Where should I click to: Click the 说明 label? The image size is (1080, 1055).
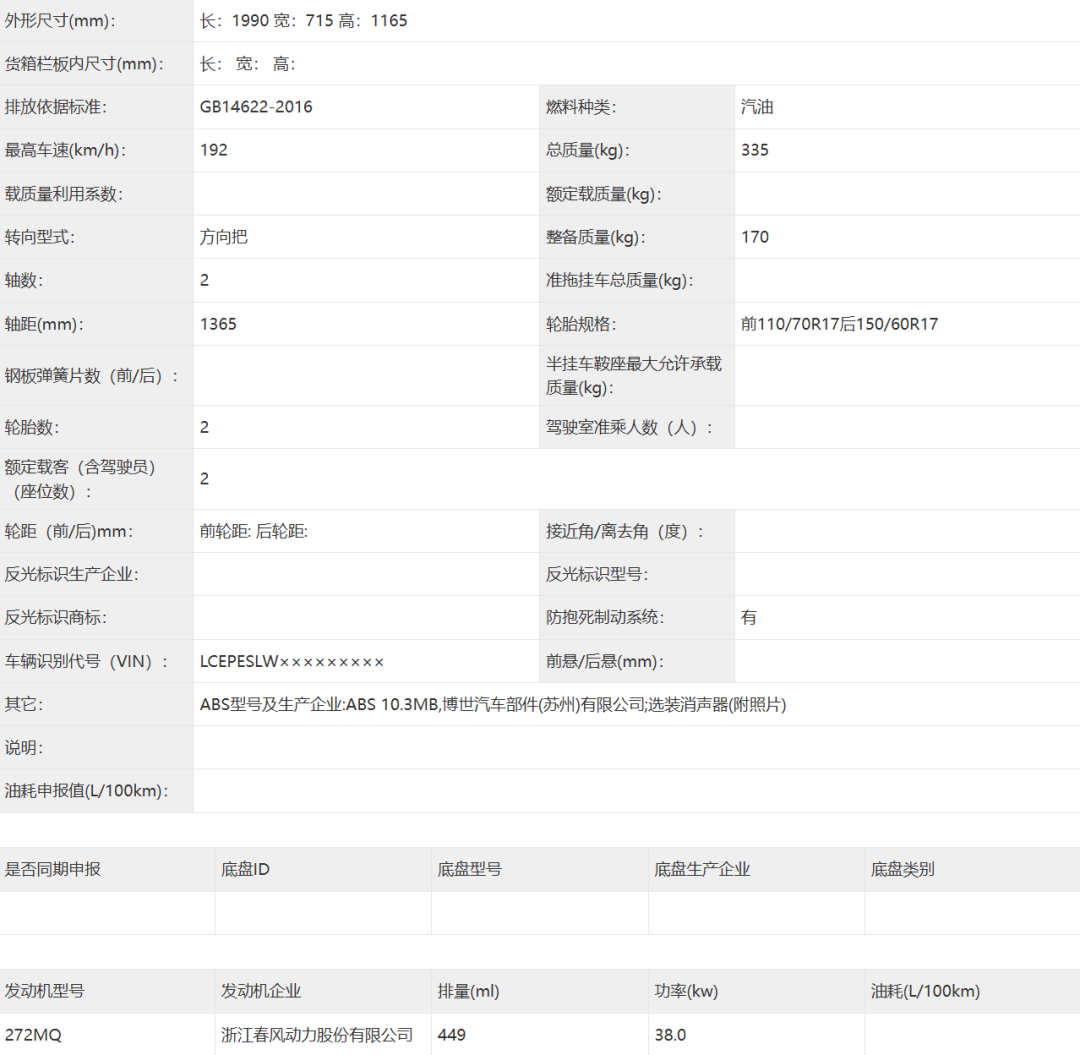click(x=23, y=747)
